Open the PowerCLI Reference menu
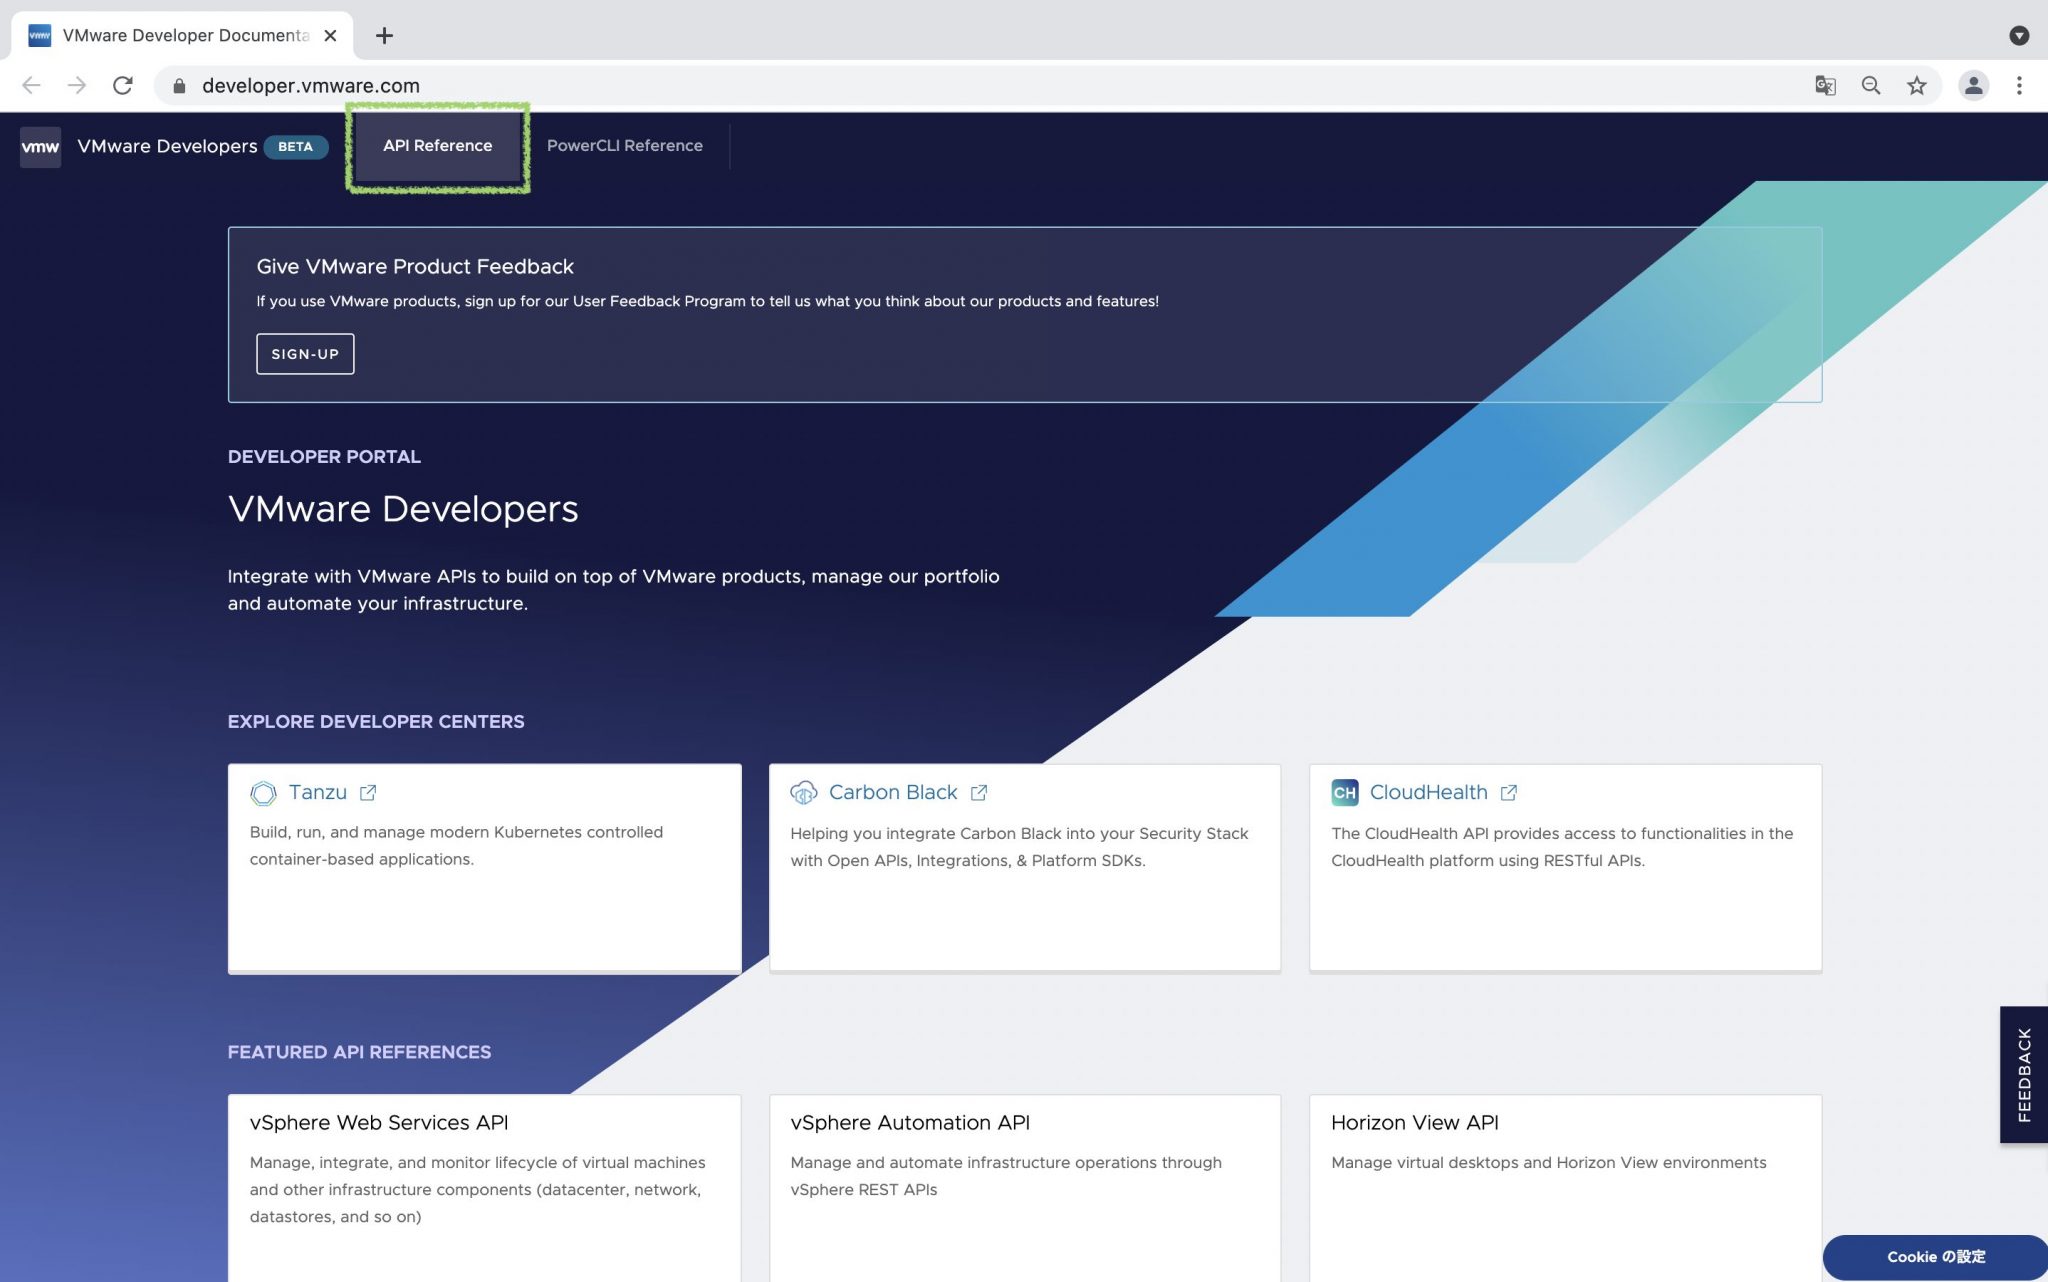The image size is (2048, 1282). click(624, 146)
